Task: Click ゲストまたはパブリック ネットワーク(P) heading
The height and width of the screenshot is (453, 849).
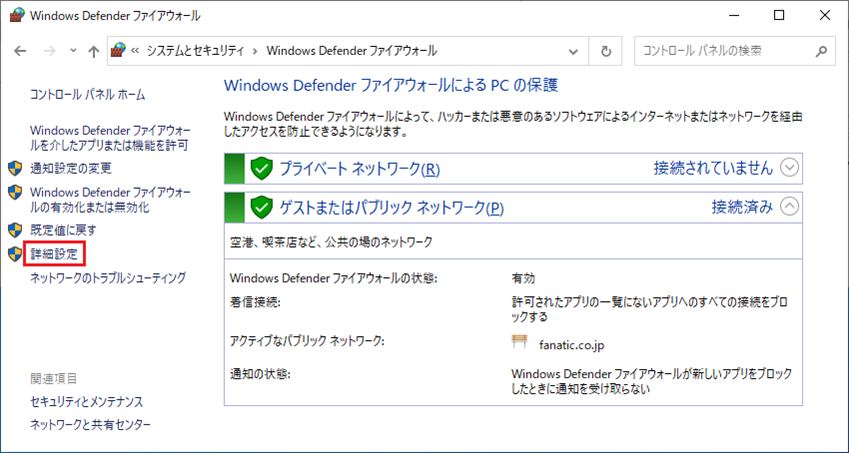Action: (x=391, y=207)
